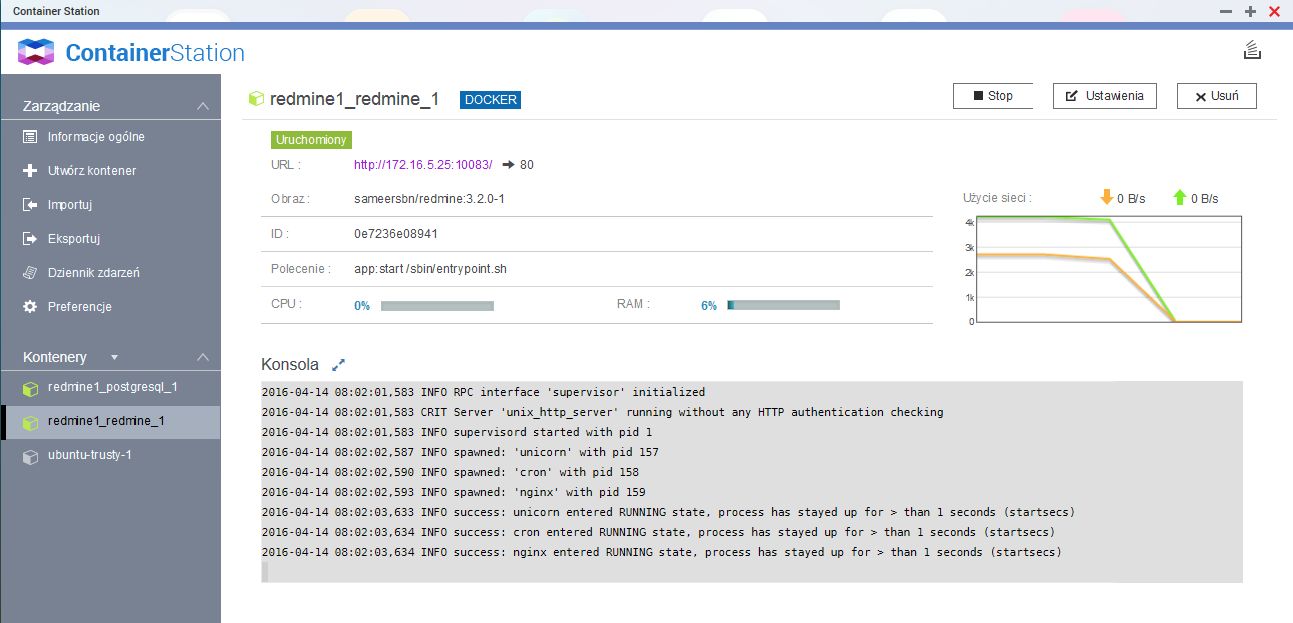Click the orange download arrow icon

click(x=1107, y=198)
